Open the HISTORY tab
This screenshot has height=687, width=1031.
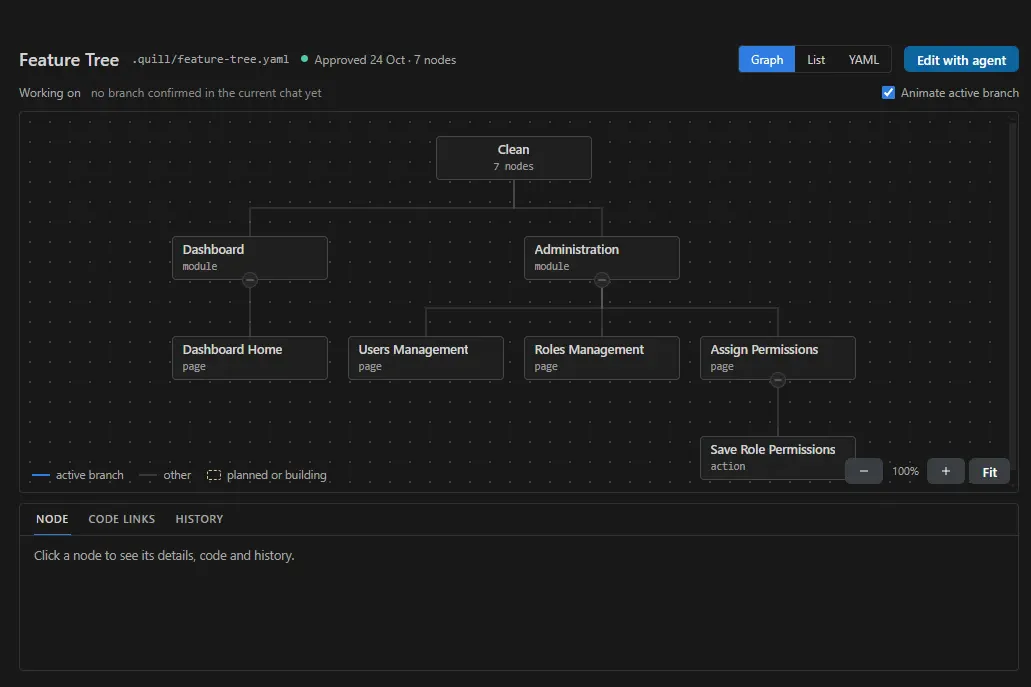point(199,519)
